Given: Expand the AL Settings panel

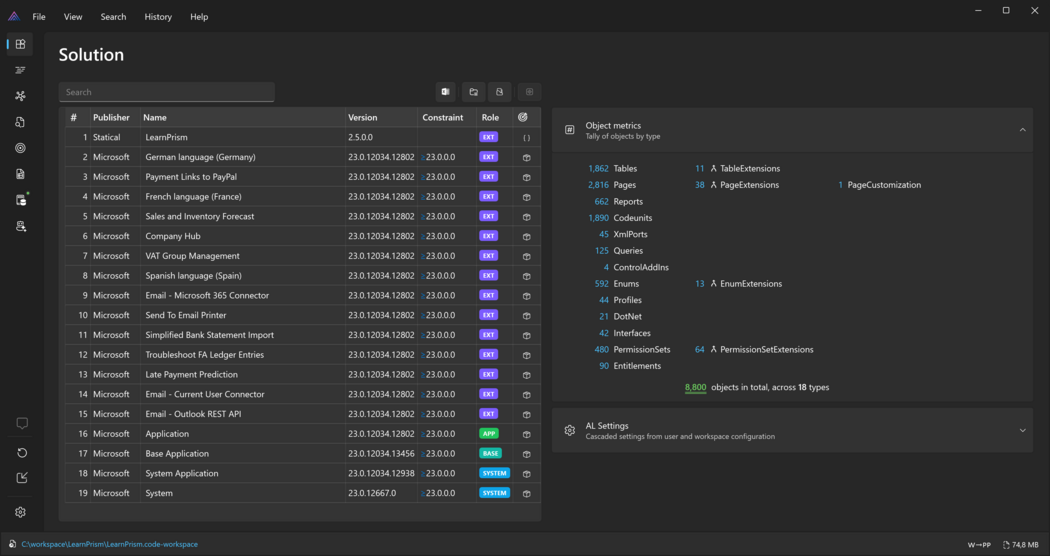Looking at the screenshot, I should [x=1022, y=430].
